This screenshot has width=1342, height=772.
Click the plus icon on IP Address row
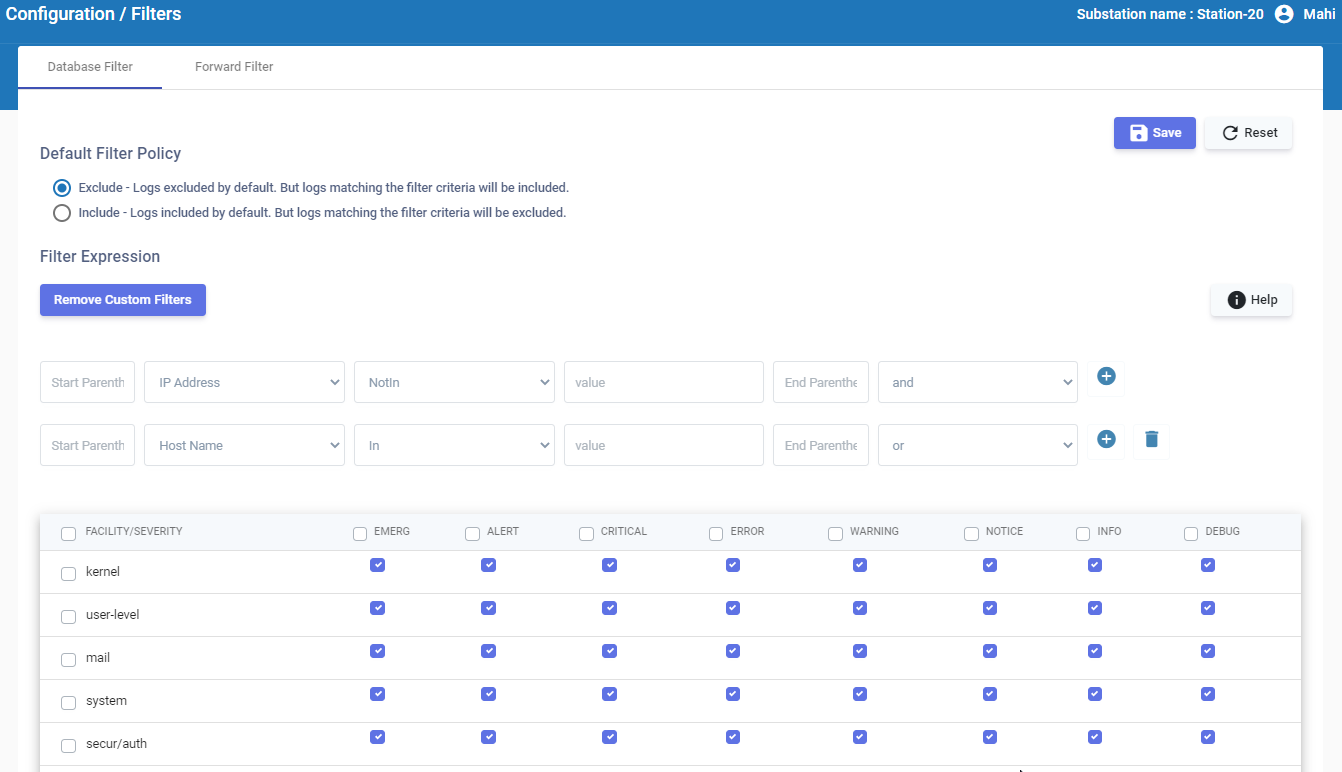tap(1106, 377)
